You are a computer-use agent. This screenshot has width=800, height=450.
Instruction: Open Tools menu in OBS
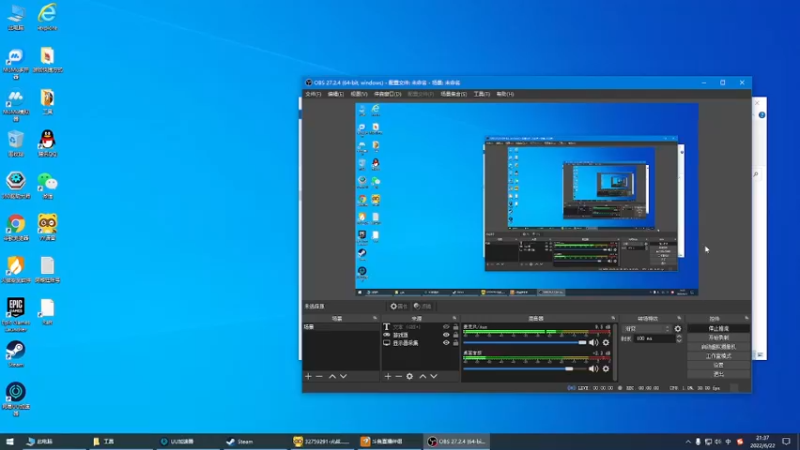[x=482, y=94]
